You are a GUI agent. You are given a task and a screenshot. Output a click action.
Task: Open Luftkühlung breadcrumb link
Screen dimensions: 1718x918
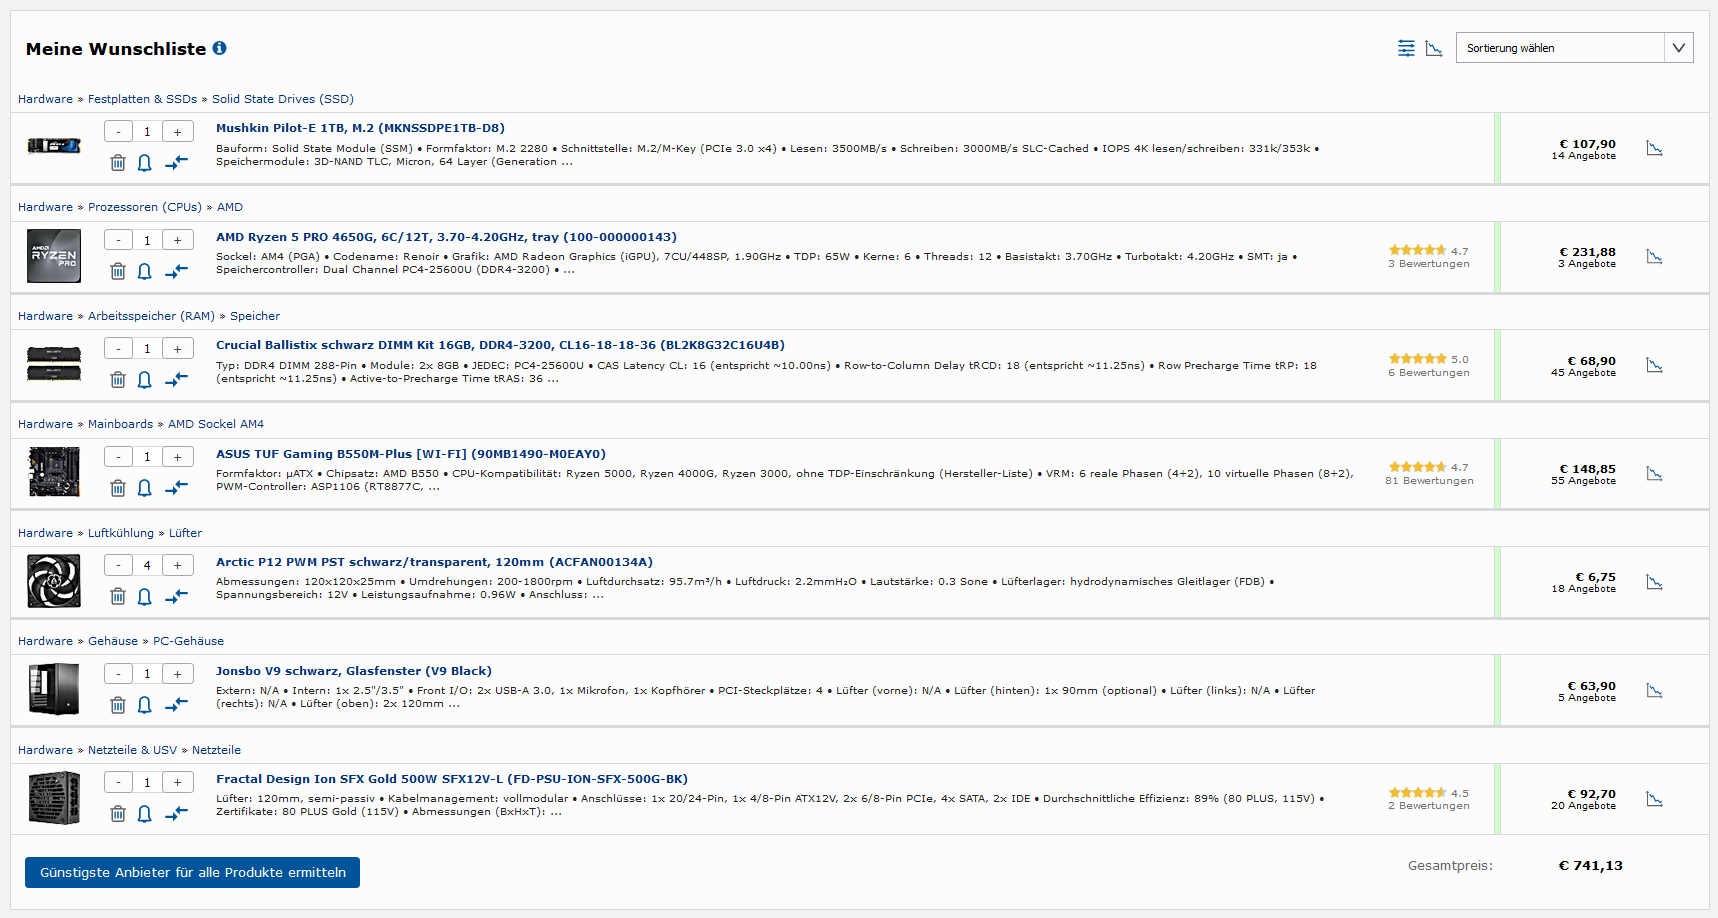[x=121, y=533]
